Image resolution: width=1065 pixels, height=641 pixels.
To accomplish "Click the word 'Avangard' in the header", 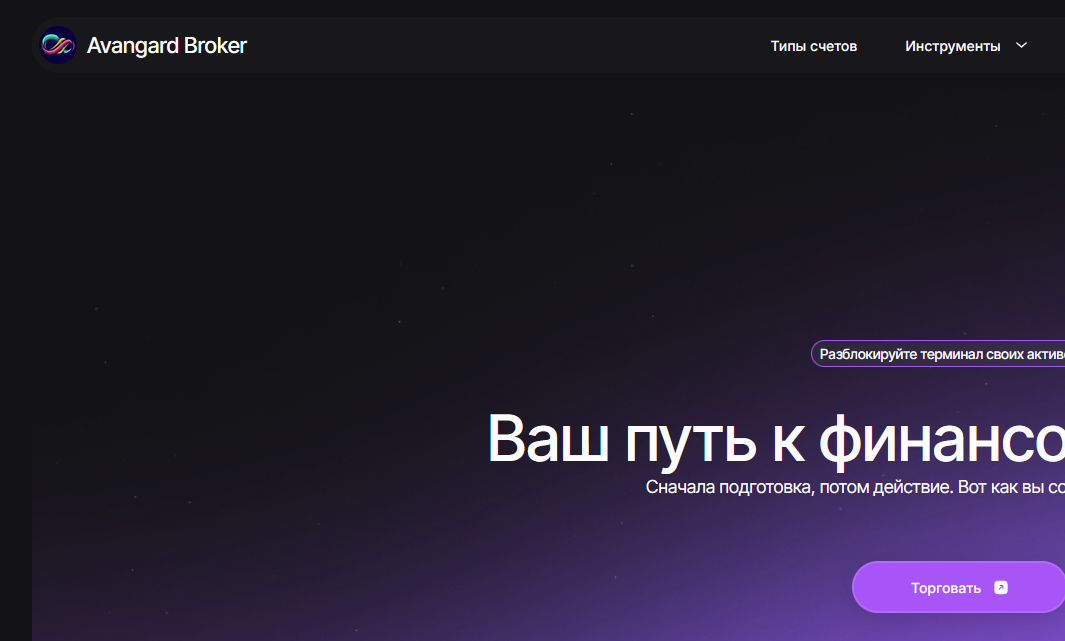I will pos(133,45).
